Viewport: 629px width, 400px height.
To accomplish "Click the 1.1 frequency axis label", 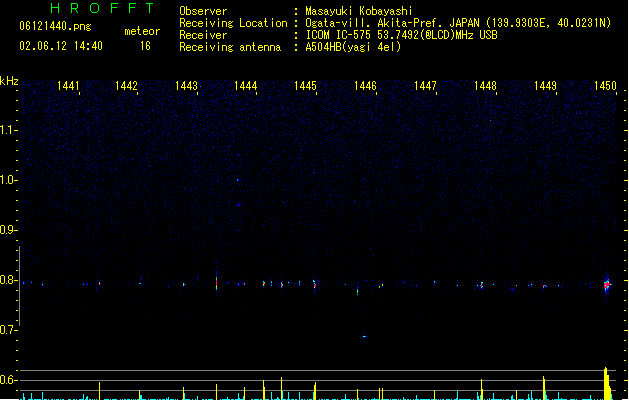I will [x=8, y=130].
